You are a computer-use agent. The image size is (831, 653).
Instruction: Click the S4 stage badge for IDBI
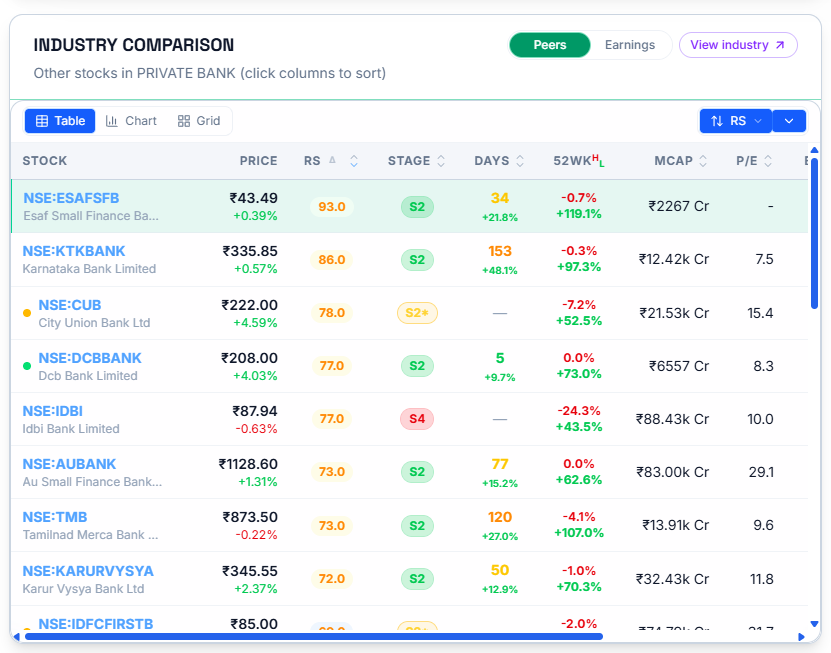417,419
